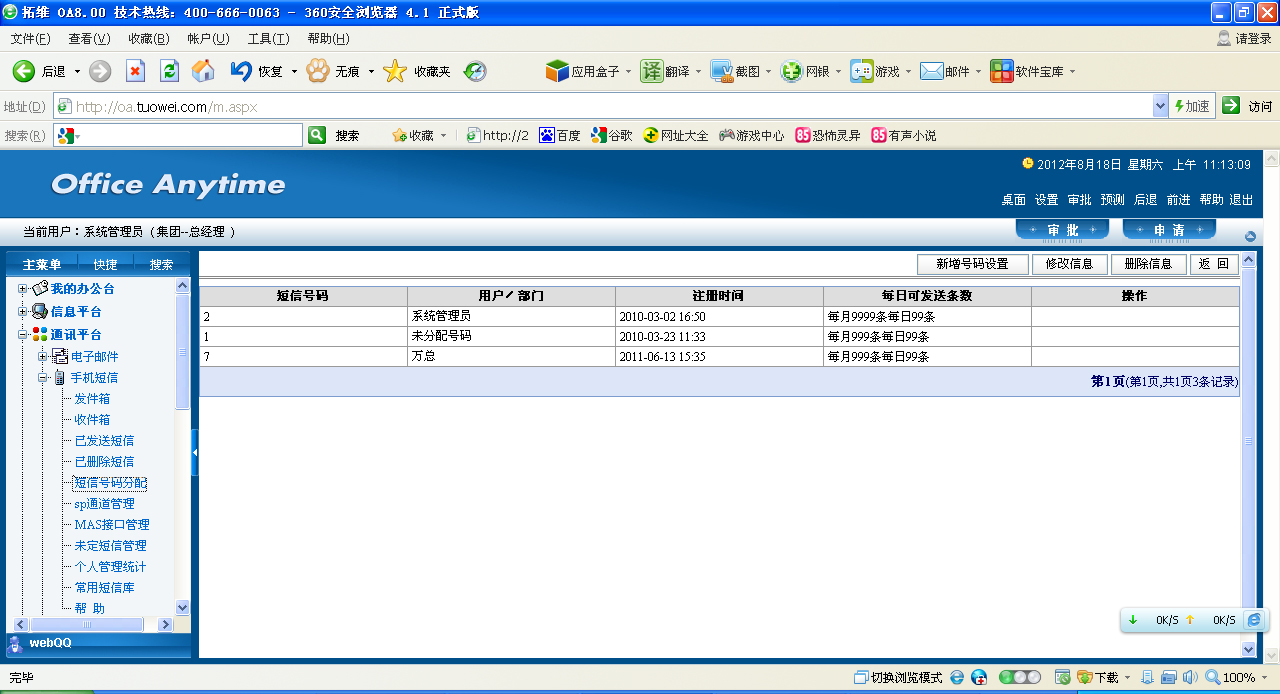Open the 应用盒子 app box icon
The height and width of the screenshot is (694, 1280).
(x=557, y=71)
